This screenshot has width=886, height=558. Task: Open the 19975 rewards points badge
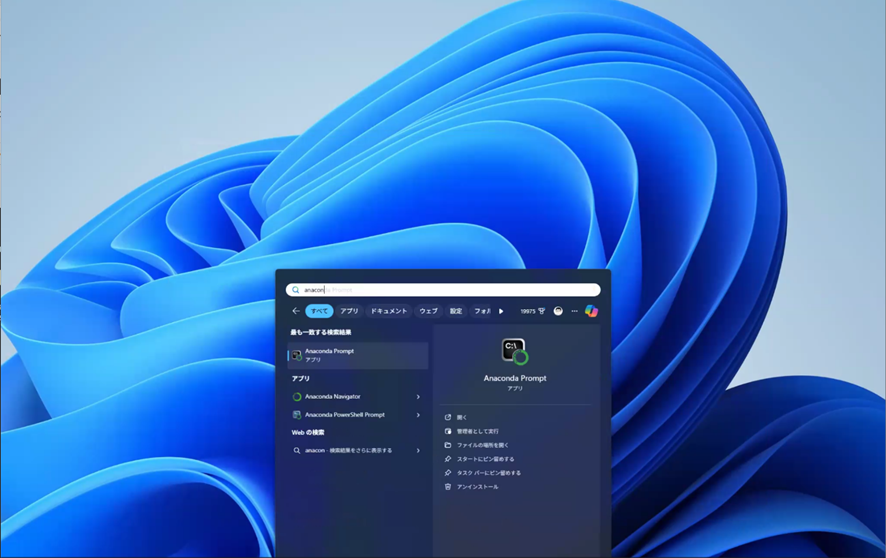click(532, 311)
